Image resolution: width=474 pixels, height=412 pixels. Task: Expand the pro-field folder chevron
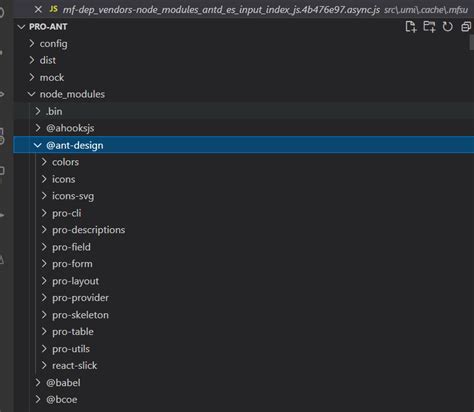(44, 247)
